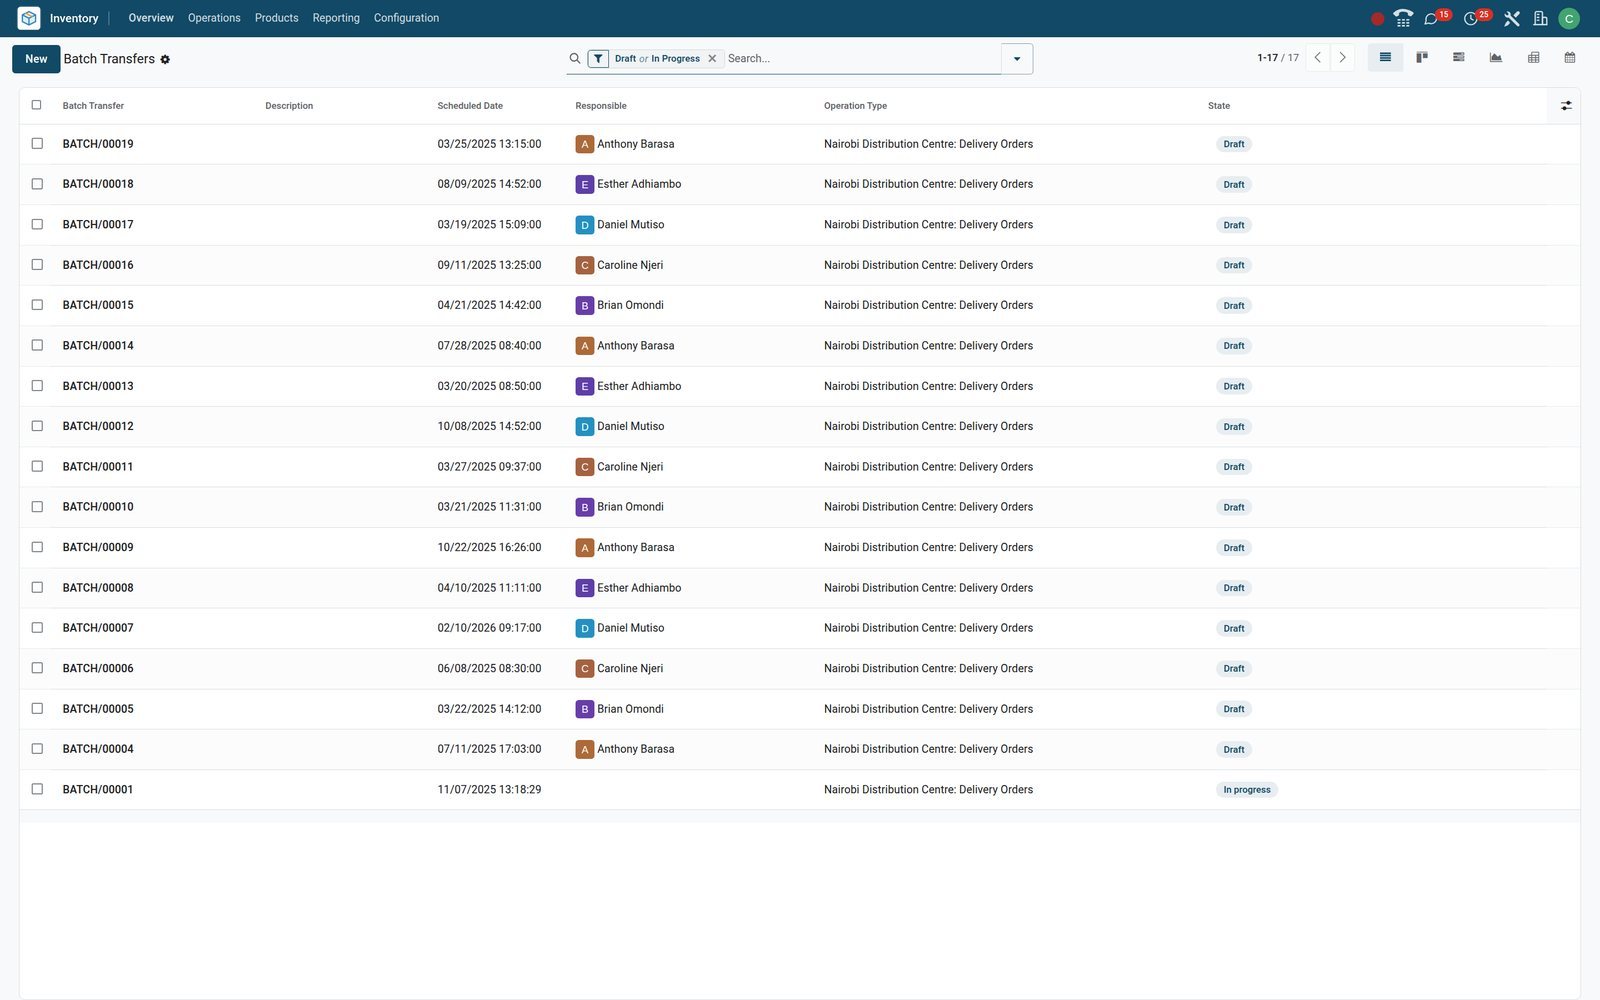Open Batch Transfers gear actions menu

165,60
